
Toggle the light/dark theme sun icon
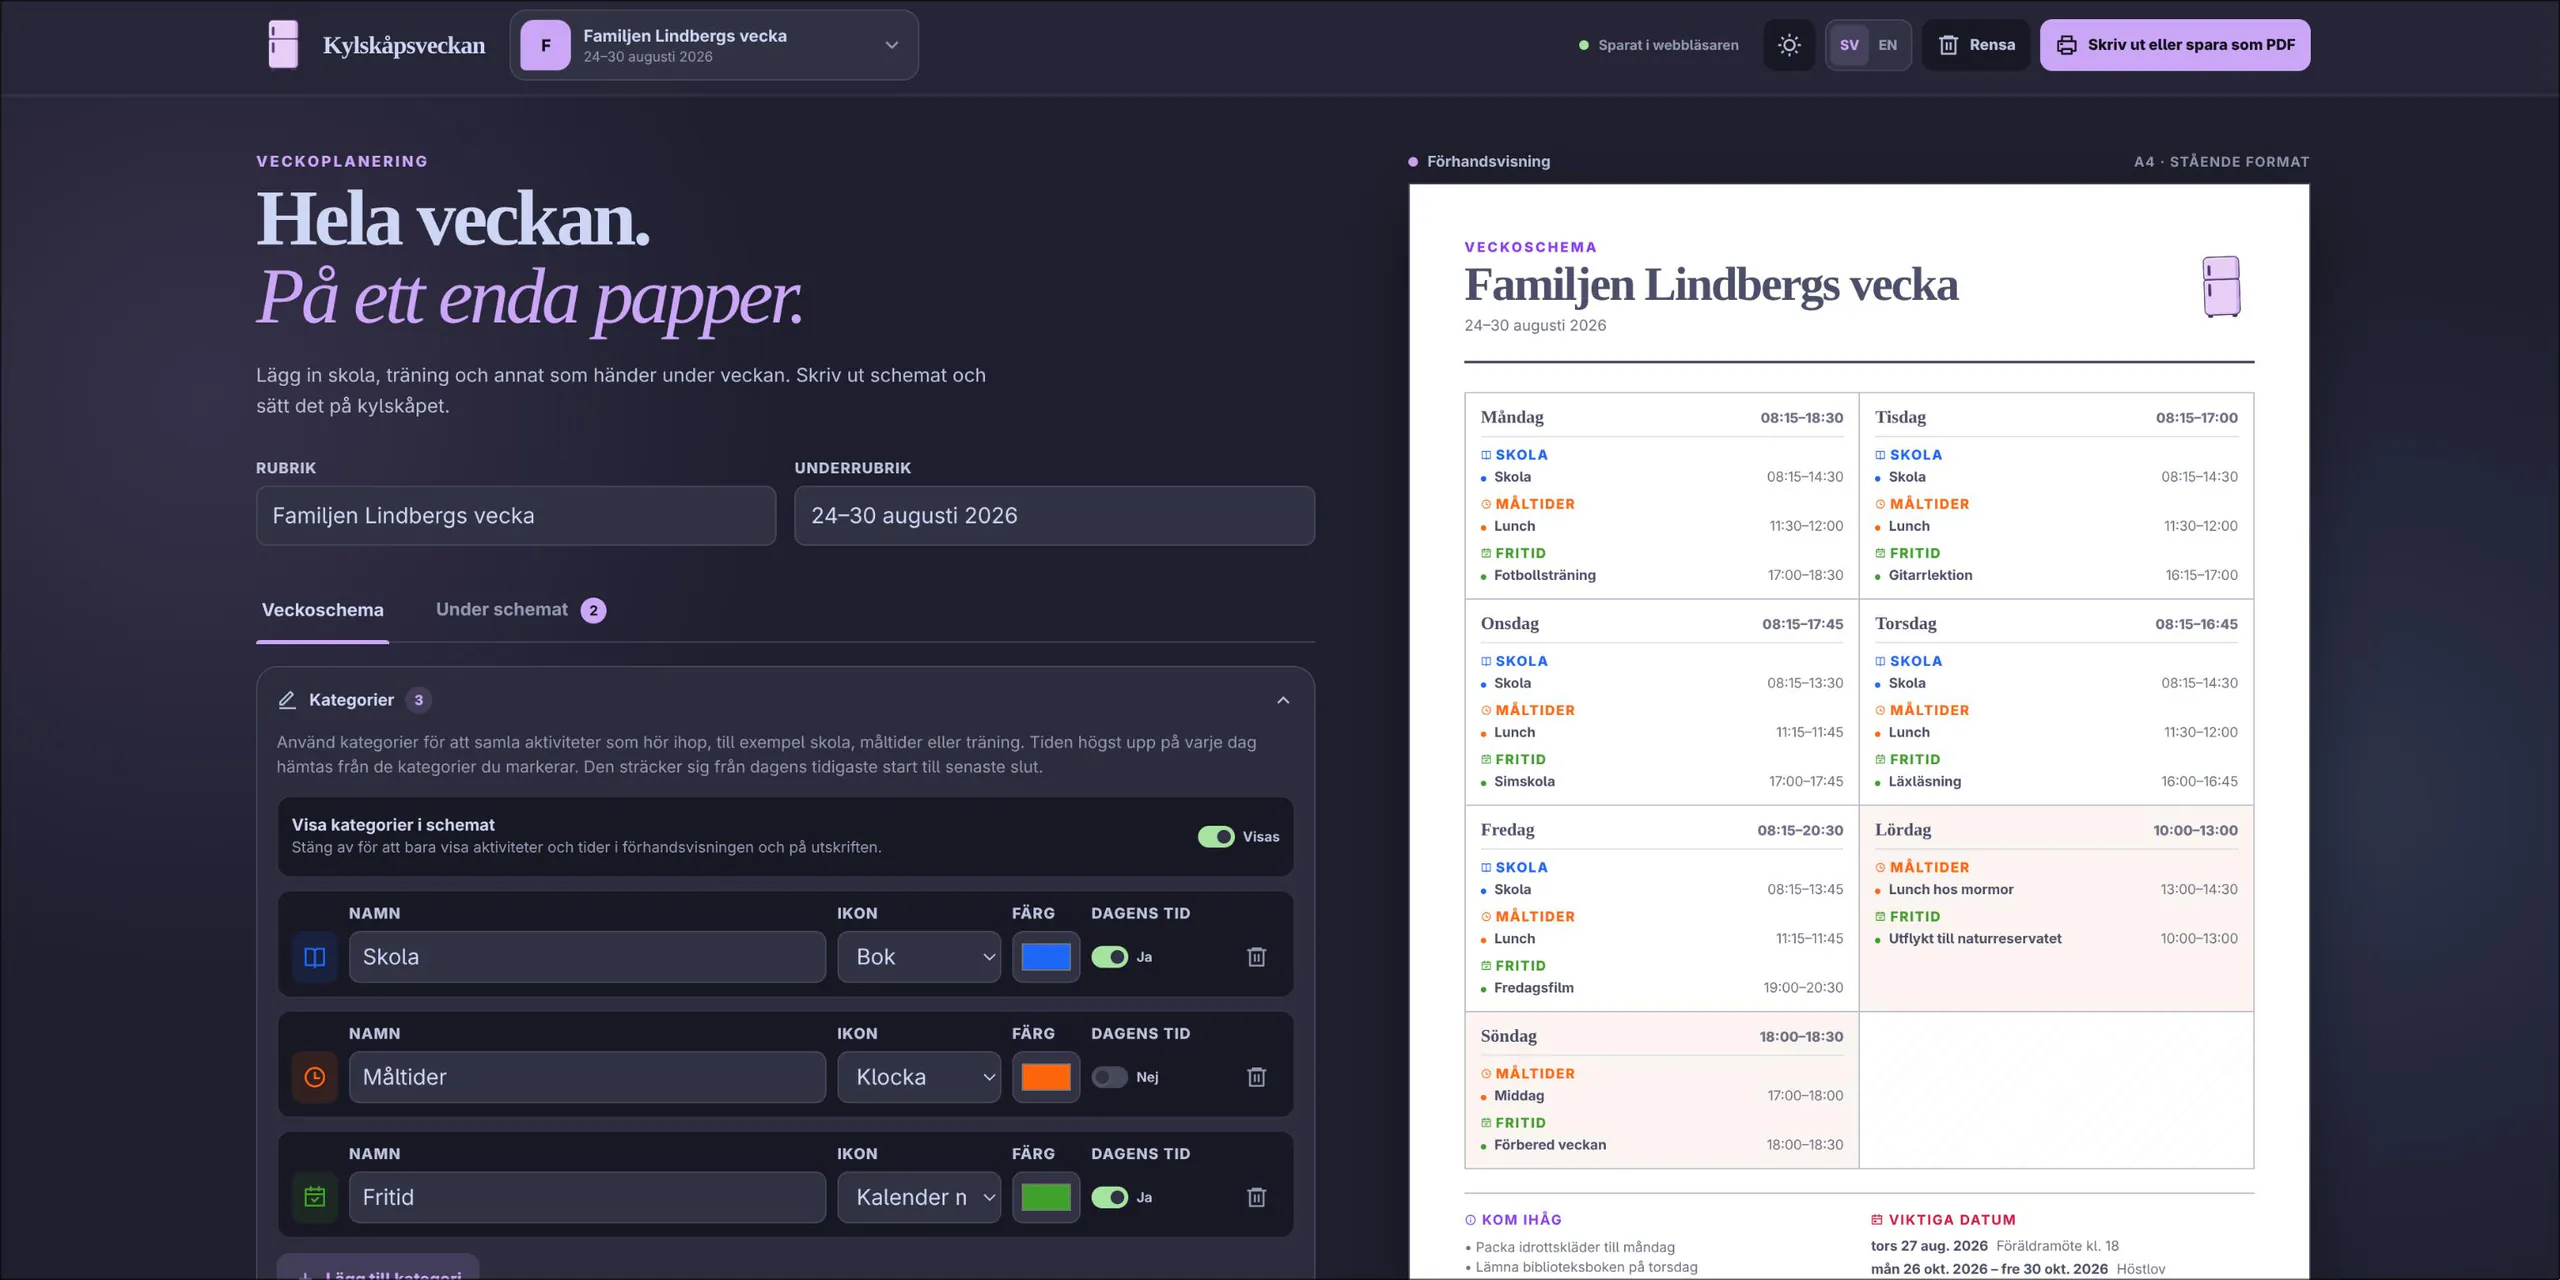[1789, 45]
